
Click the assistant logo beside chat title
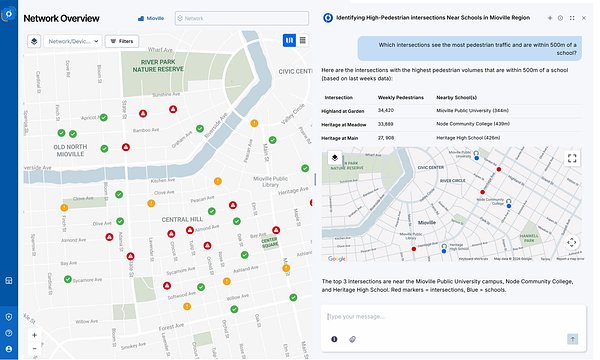328,18
